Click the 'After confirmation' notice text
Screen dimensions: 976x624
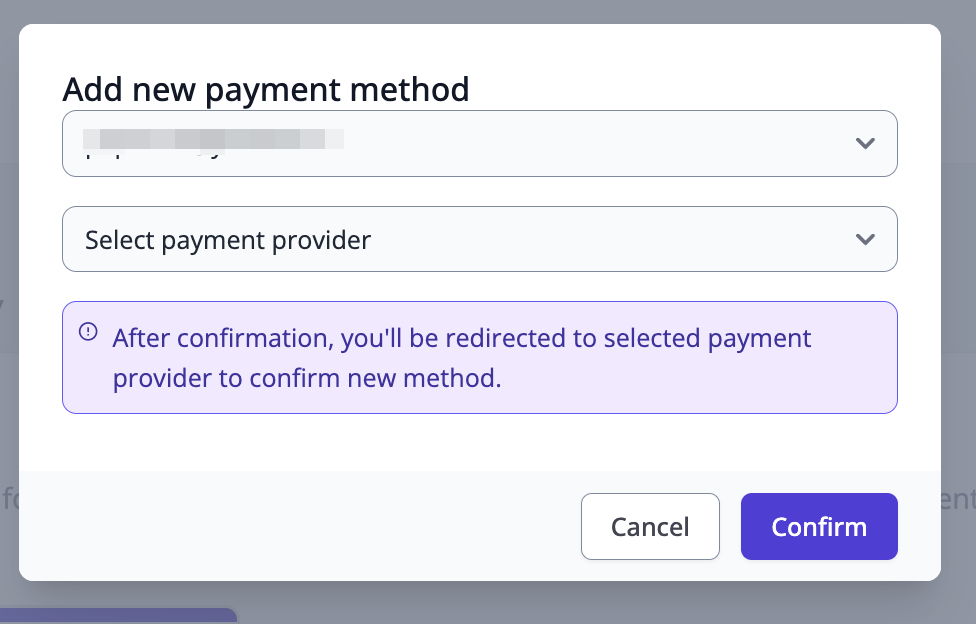point(461,338)
